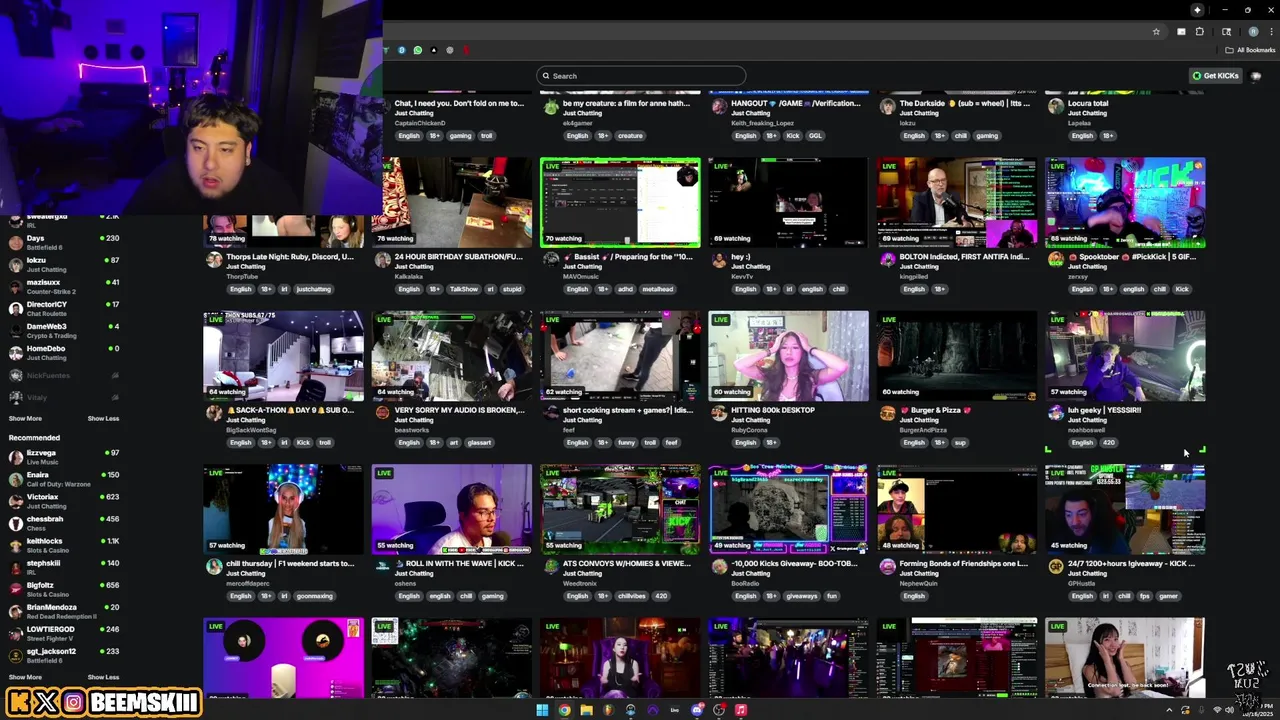Image resolution: width=1280 pixels, height=720 pixels.
Task: Click zerxsy channel avatar icon
Action: (x=1056, y=260)
